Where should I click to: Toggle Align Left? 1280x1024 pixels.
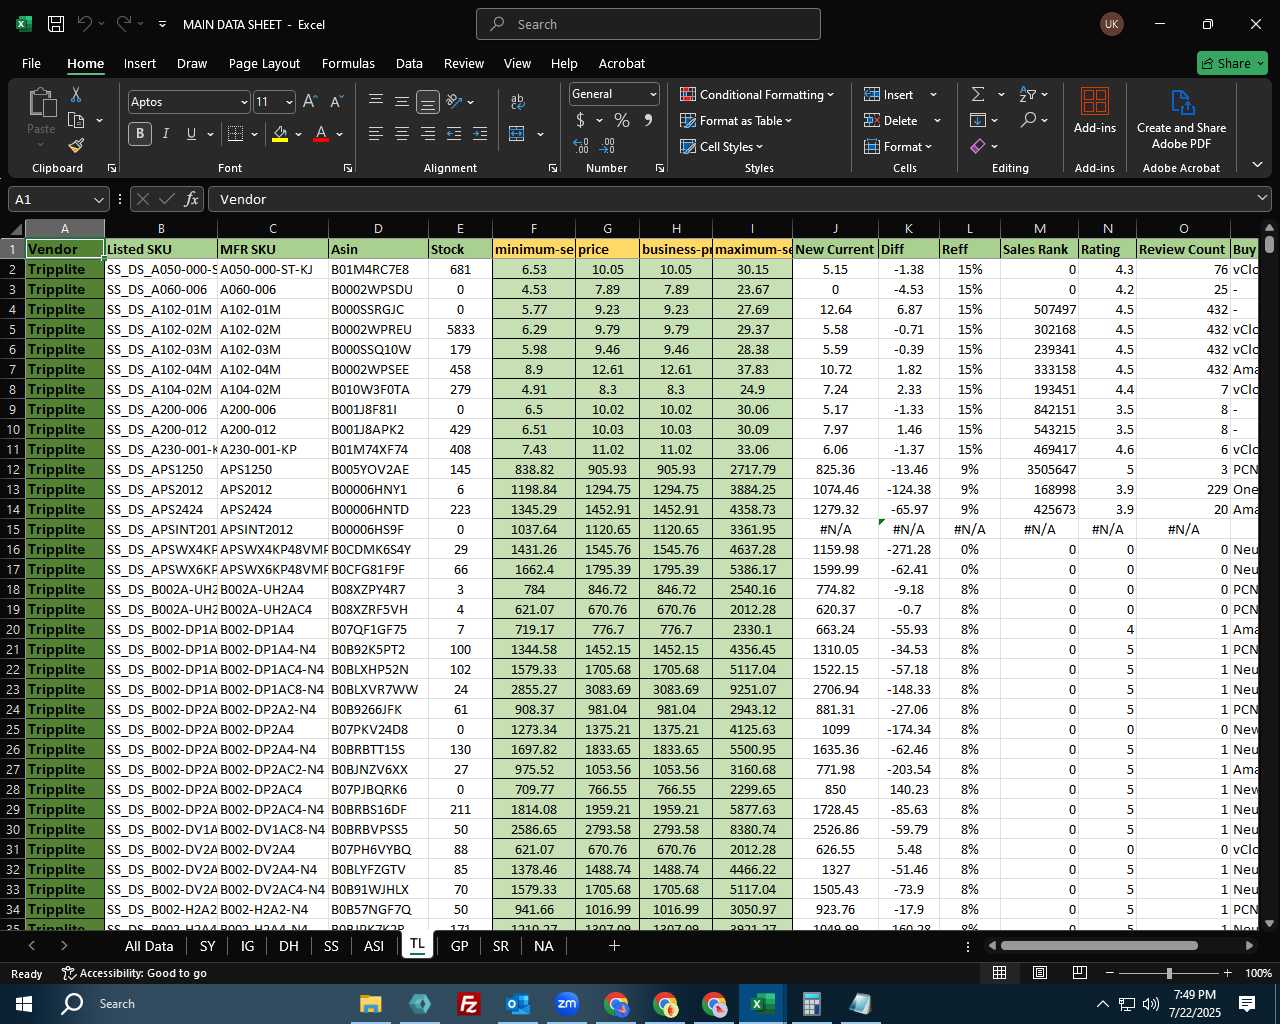tap(376, 134)
